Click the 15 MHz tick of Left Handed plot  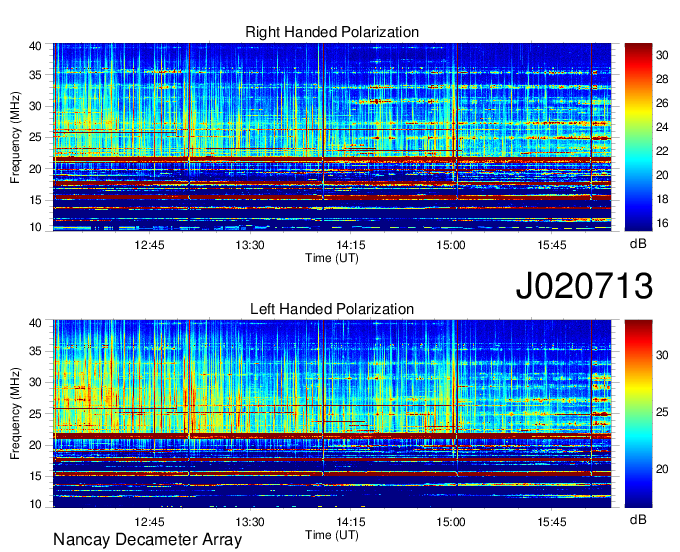point(35,477)
